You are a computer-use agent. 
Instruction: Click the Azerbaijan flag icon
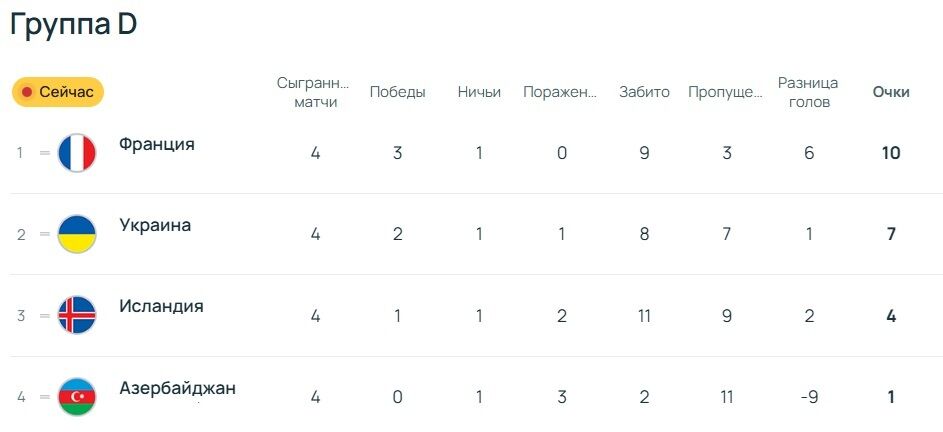tap(77, 397)
